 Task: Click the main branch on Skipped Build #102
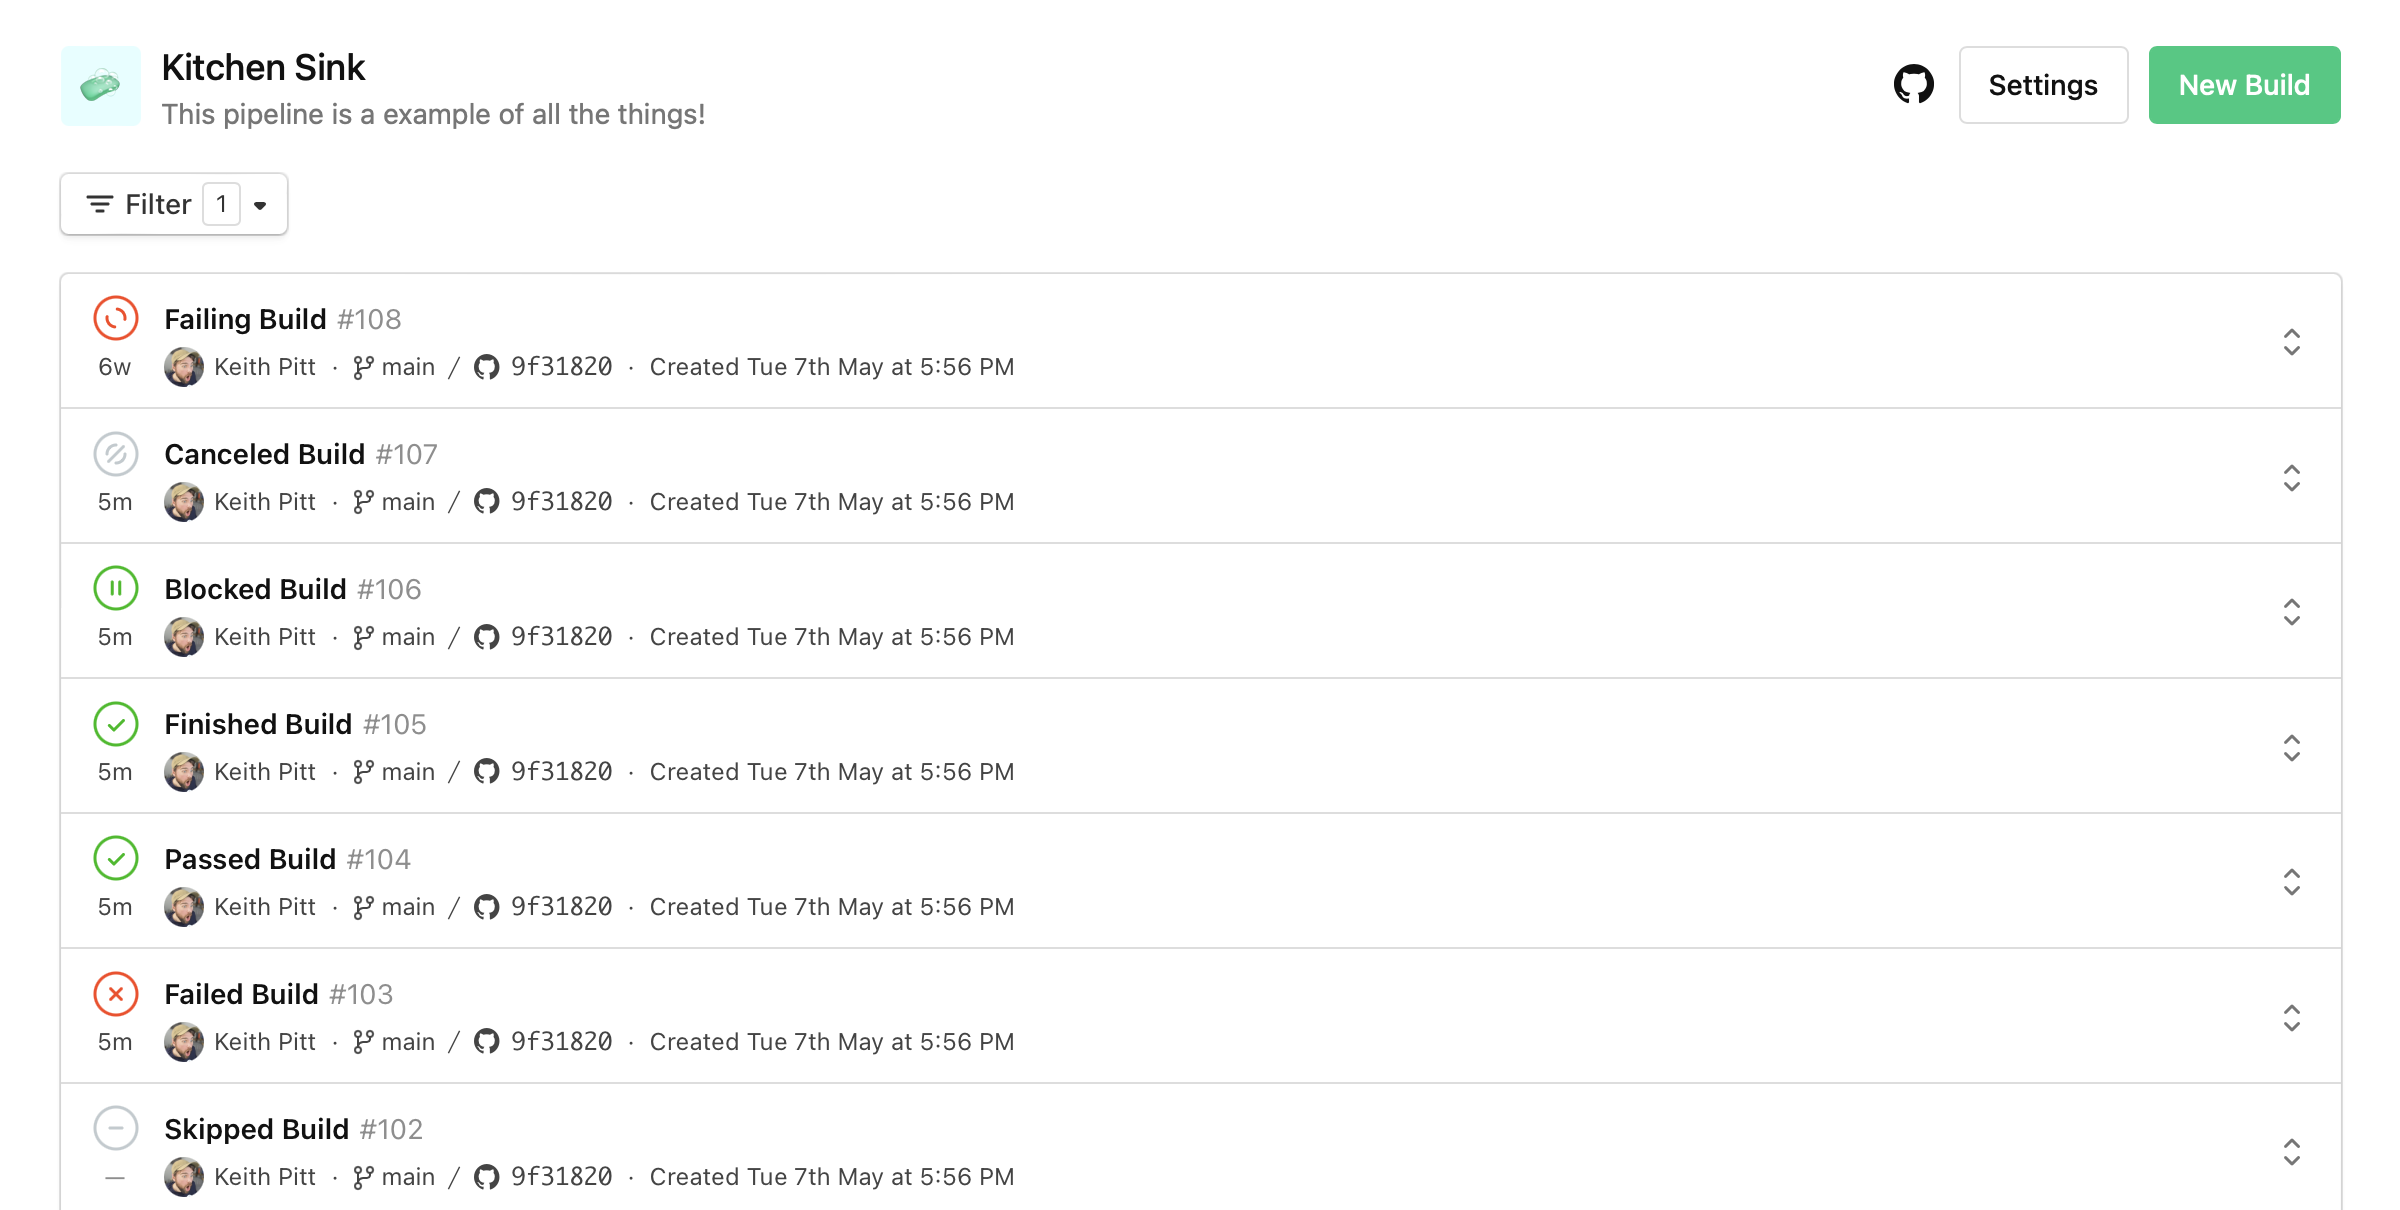click(x=408, y=1177)
